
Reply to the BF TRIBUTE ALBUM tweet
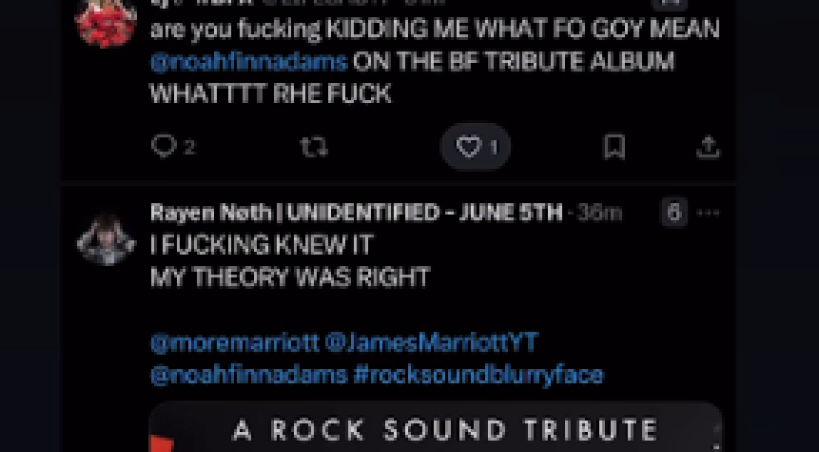163,147
